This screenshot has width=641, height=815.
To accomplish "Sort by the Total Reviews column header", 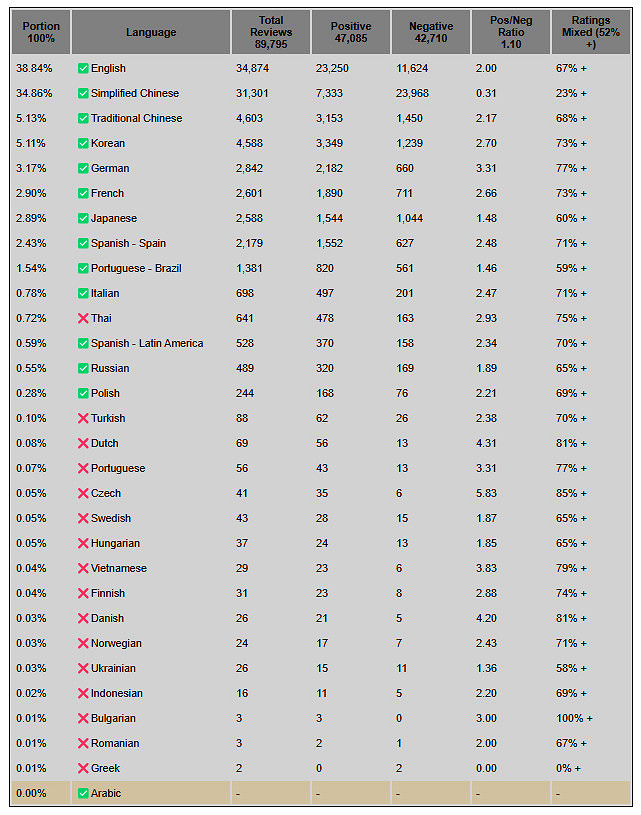I will (x=271, y=32).
